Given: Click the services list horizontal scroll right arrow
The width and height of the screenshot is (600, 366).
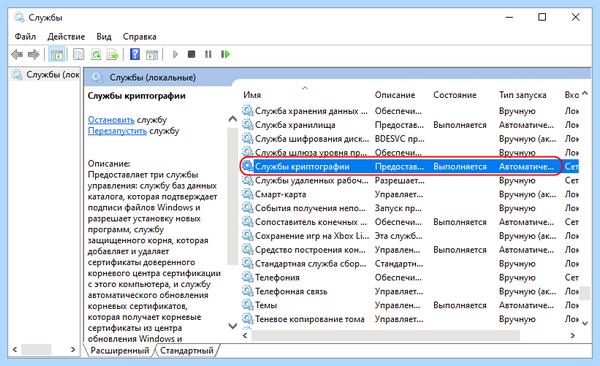Looking at the screenshot, I should coord(572,335).
